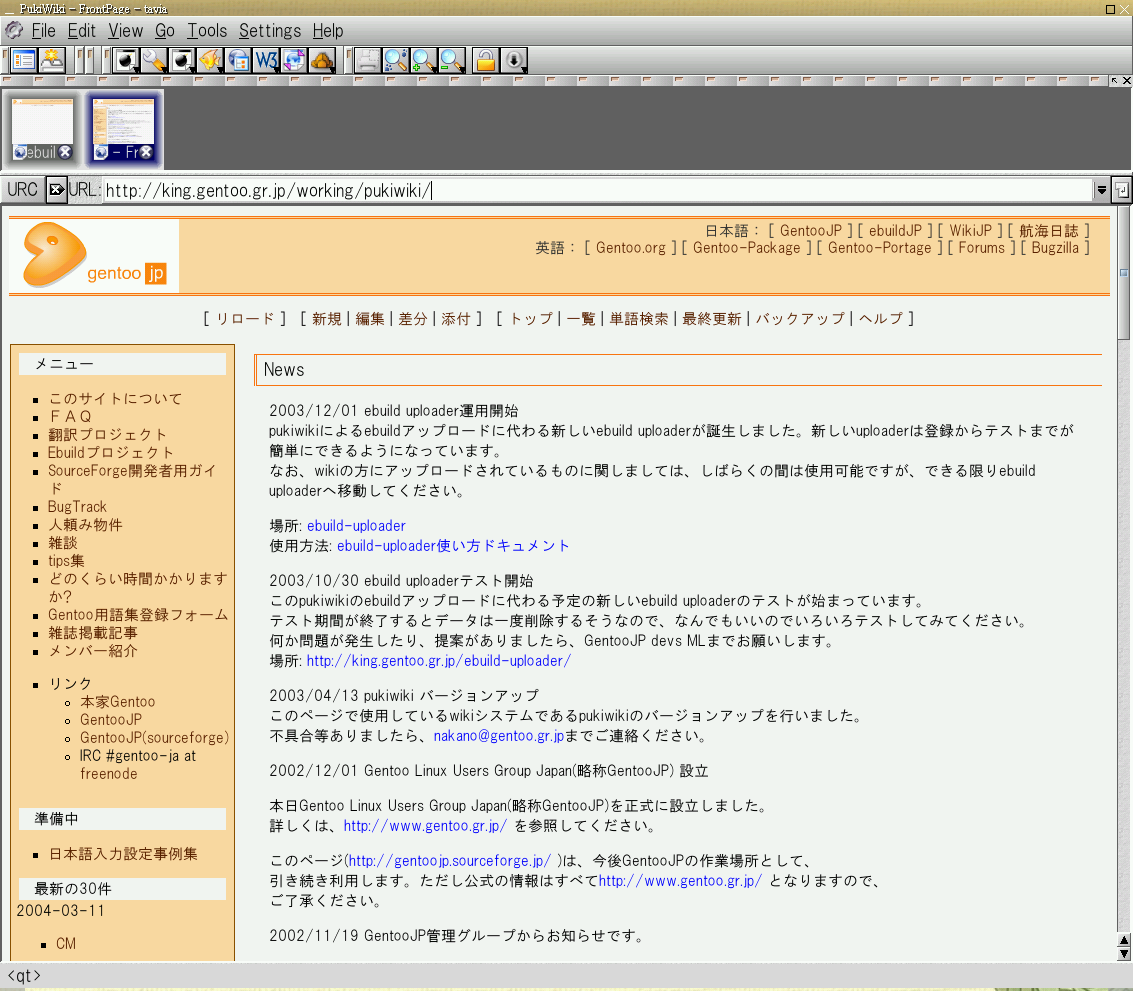Click the find magnifier icon with dots
The image size is (1133, 991).
396,61
